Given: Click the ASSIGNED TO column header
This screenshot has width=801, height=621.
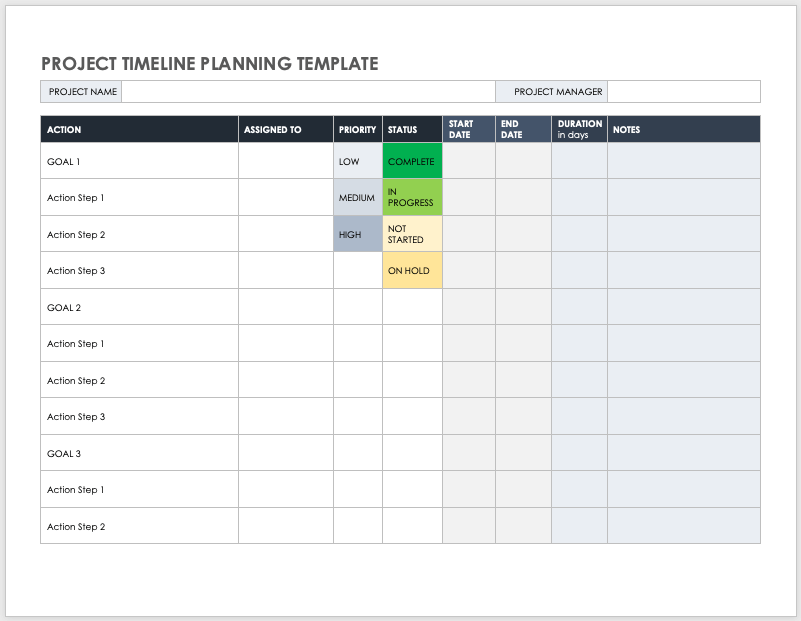Looking at the screenshot, I should pos(286,130).
